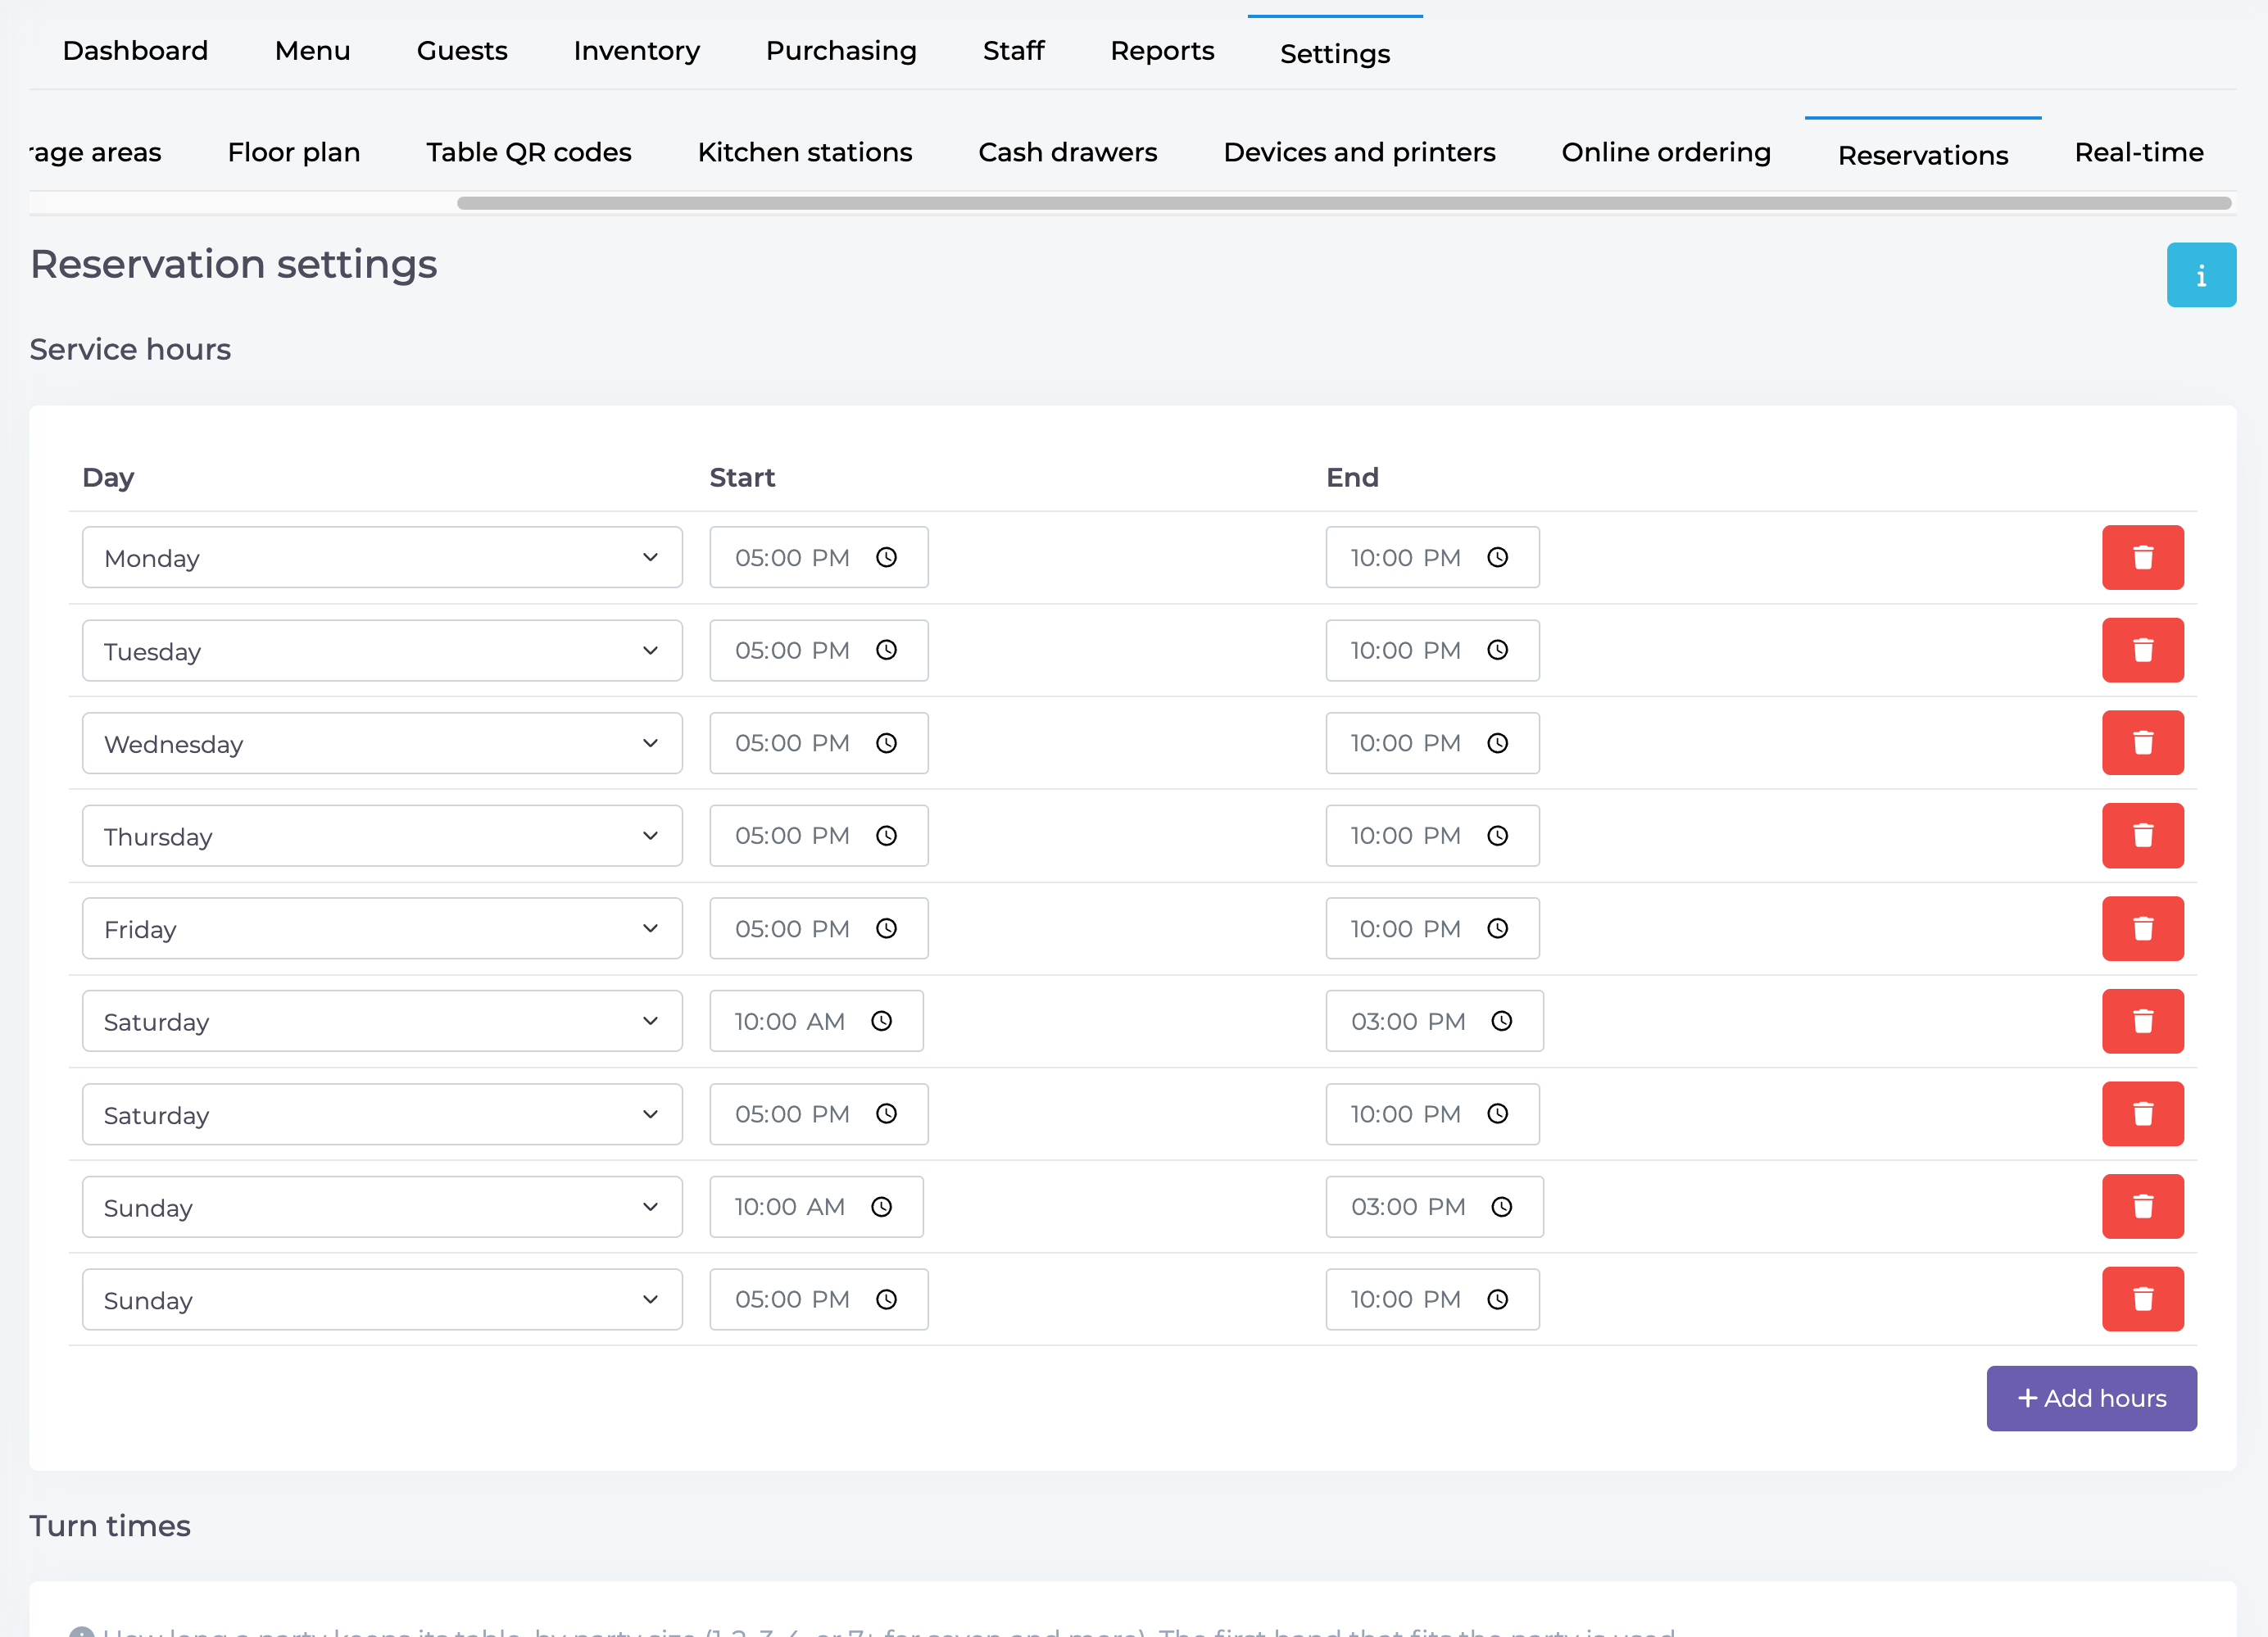Image resolution: width=2268 pixels, height=1637 pixels.
Task: Edit the Wednesday start time field
Action: tap(819, 743)
